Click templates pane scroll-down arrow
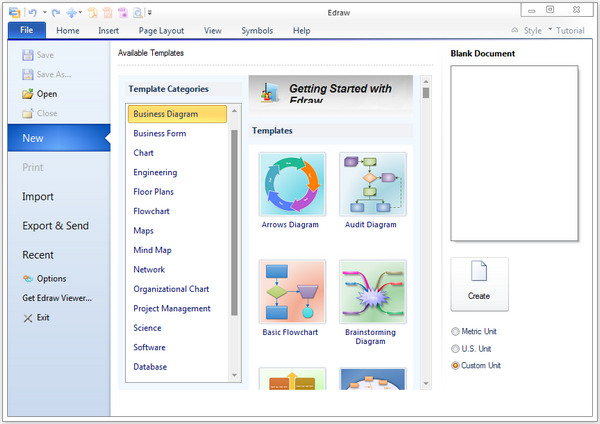This screenshot has height=424, width=600. [x=426, y=383]
